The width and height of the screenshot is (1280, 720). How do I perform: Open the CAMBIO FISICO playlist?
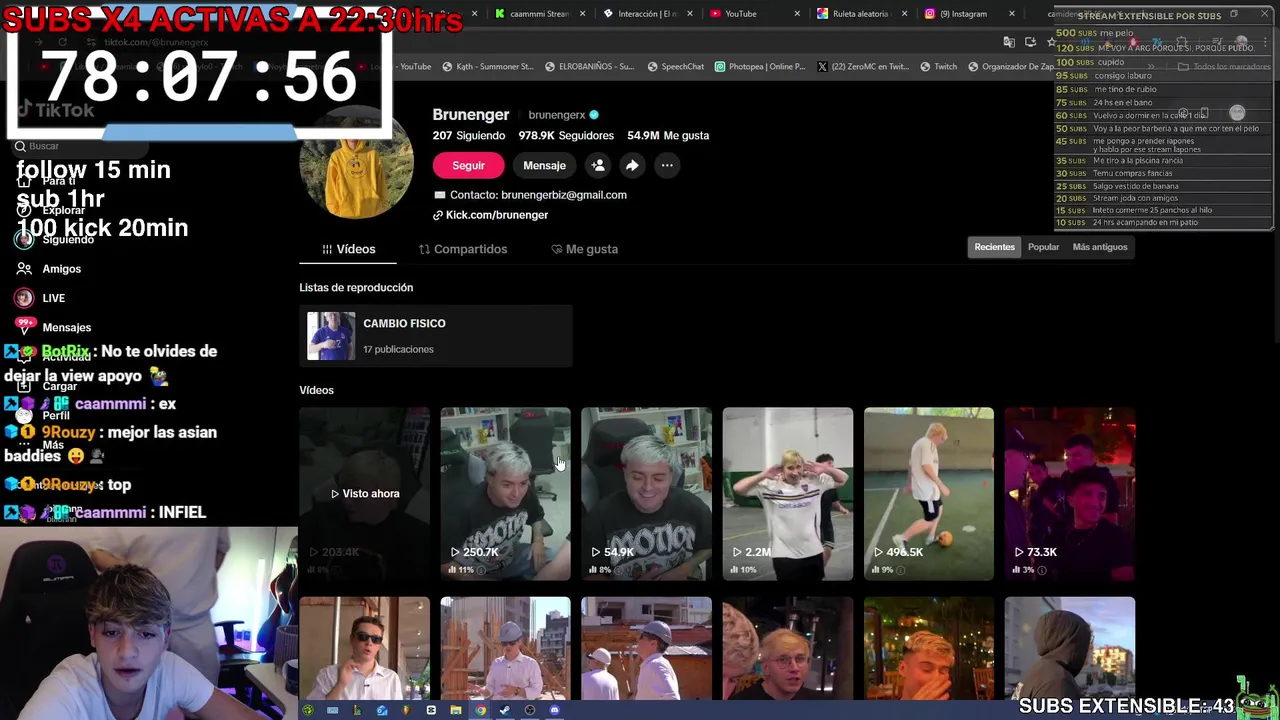(435, 336)
